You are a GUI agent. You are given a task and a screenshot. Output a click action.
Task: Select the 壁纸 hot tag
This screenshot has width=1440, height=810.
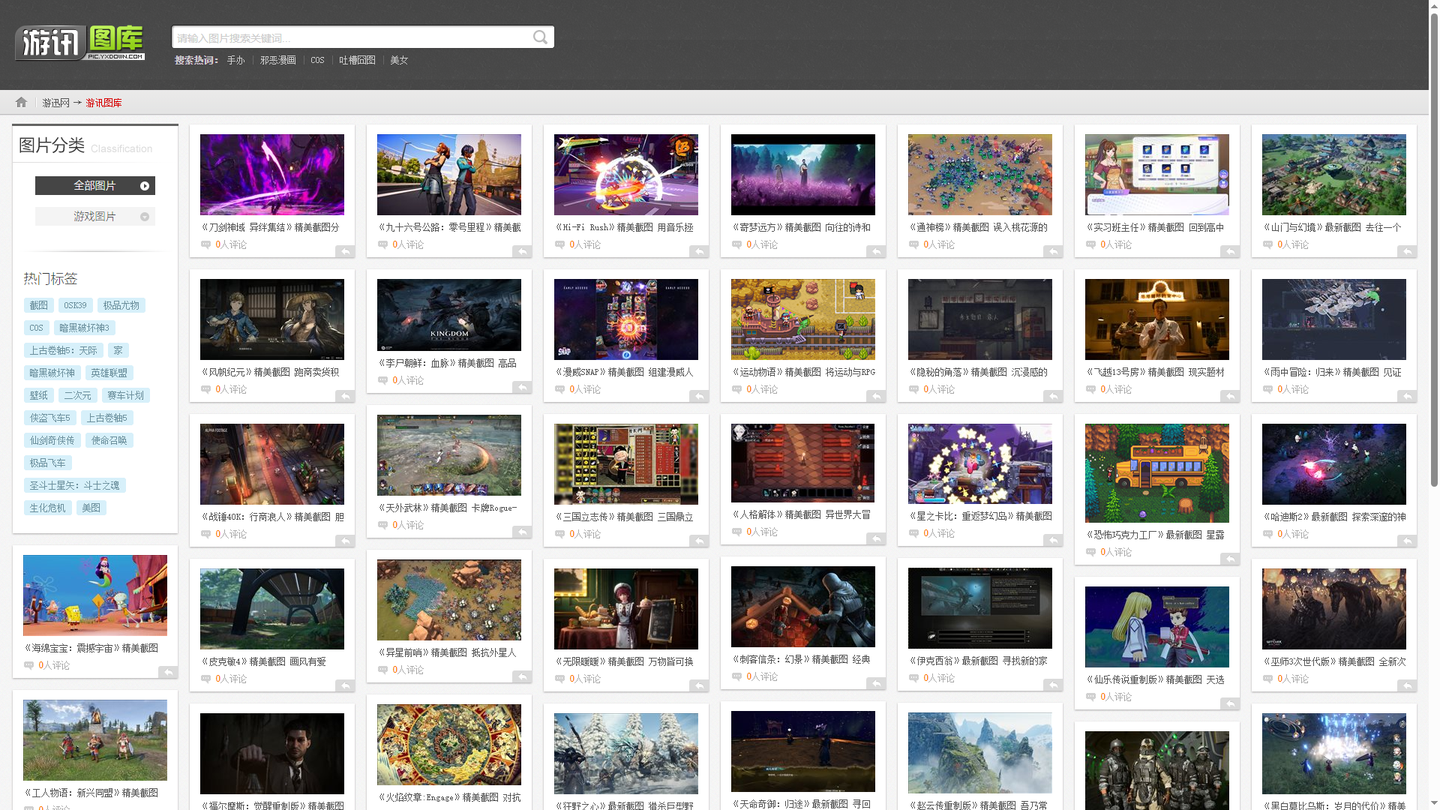pos(38,395)
